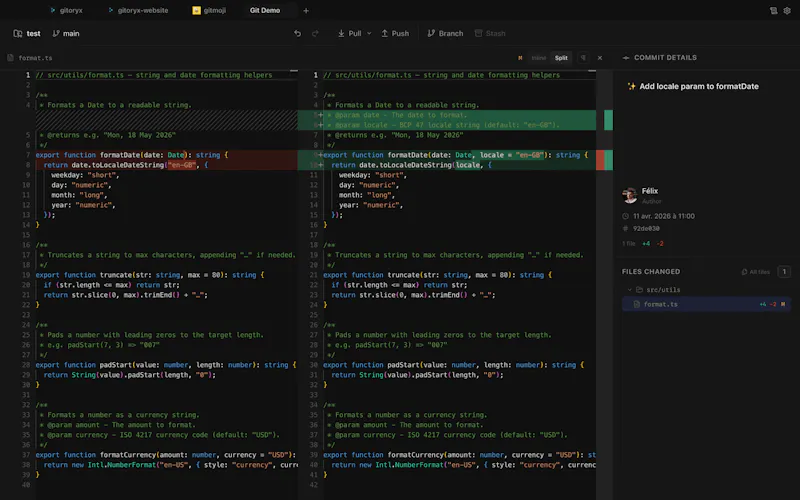Click the src/utils folder icon

(639, 290)
